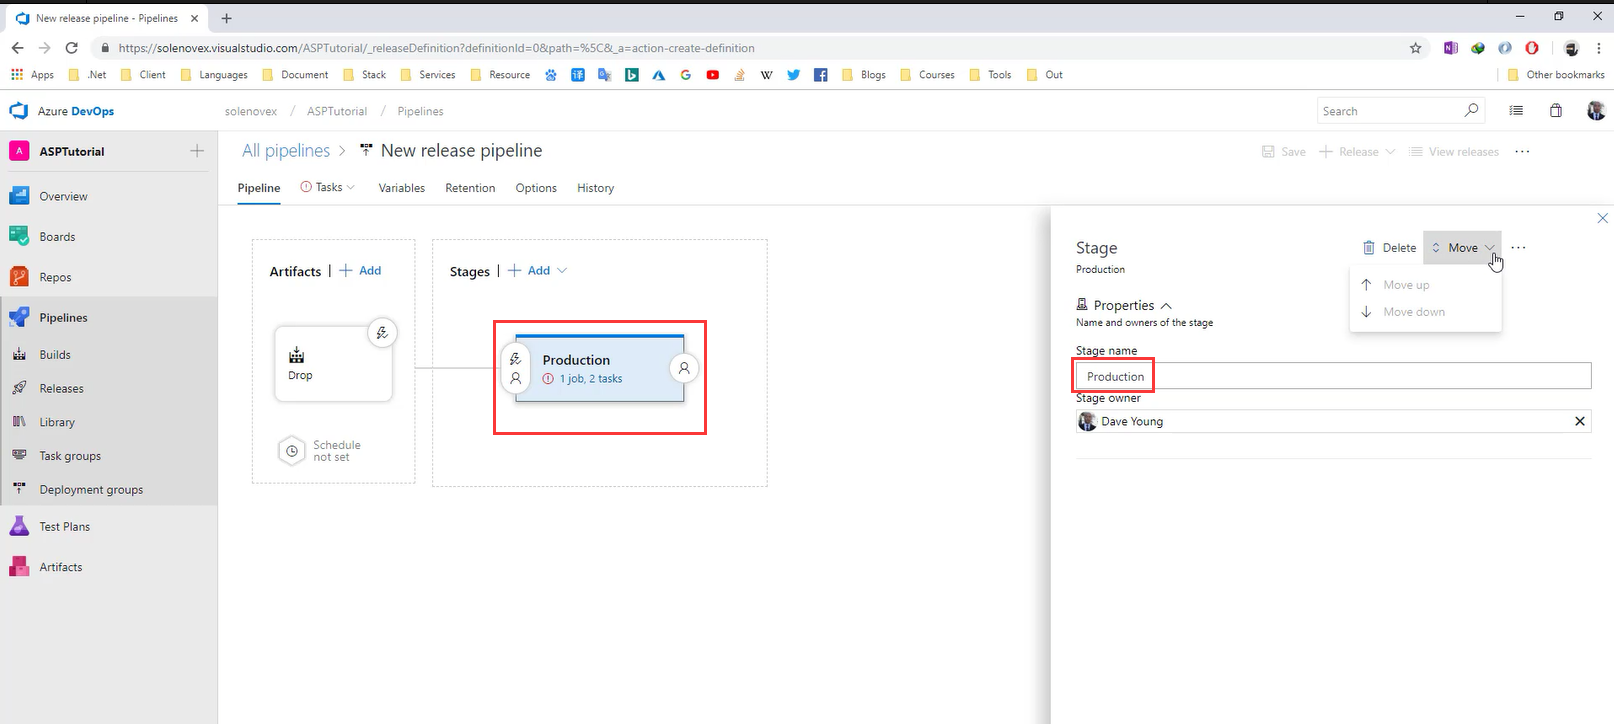Collapse the Properties section
This screenshot has width=1614, height=724.
1166,306
